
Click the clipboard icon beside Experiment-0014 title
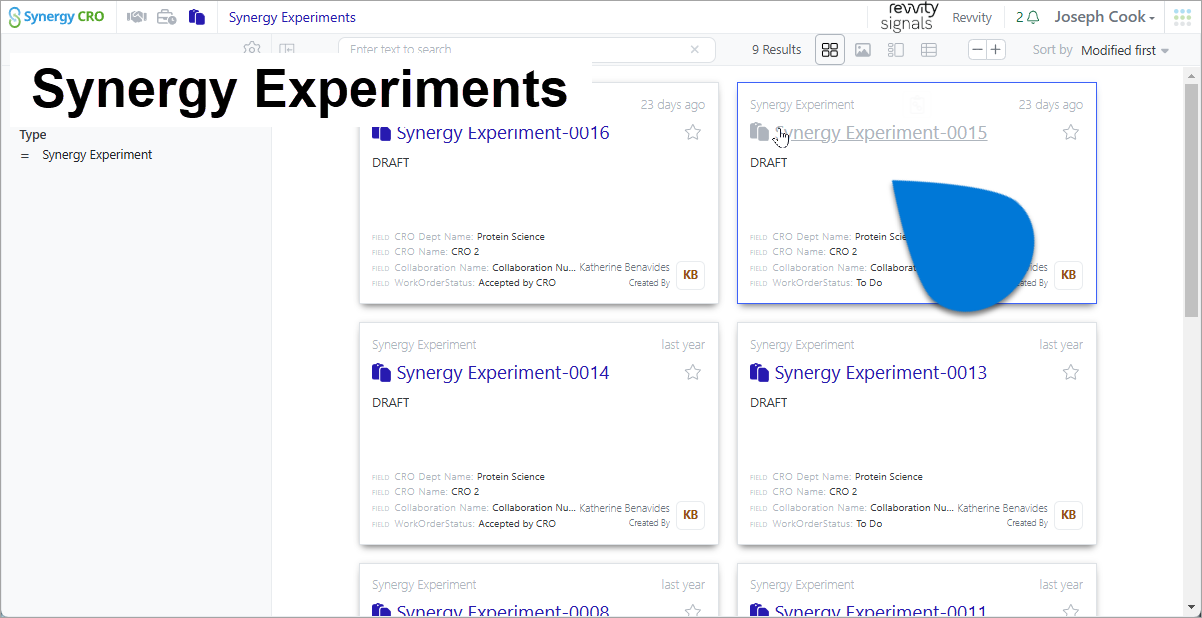coord(381,373)
